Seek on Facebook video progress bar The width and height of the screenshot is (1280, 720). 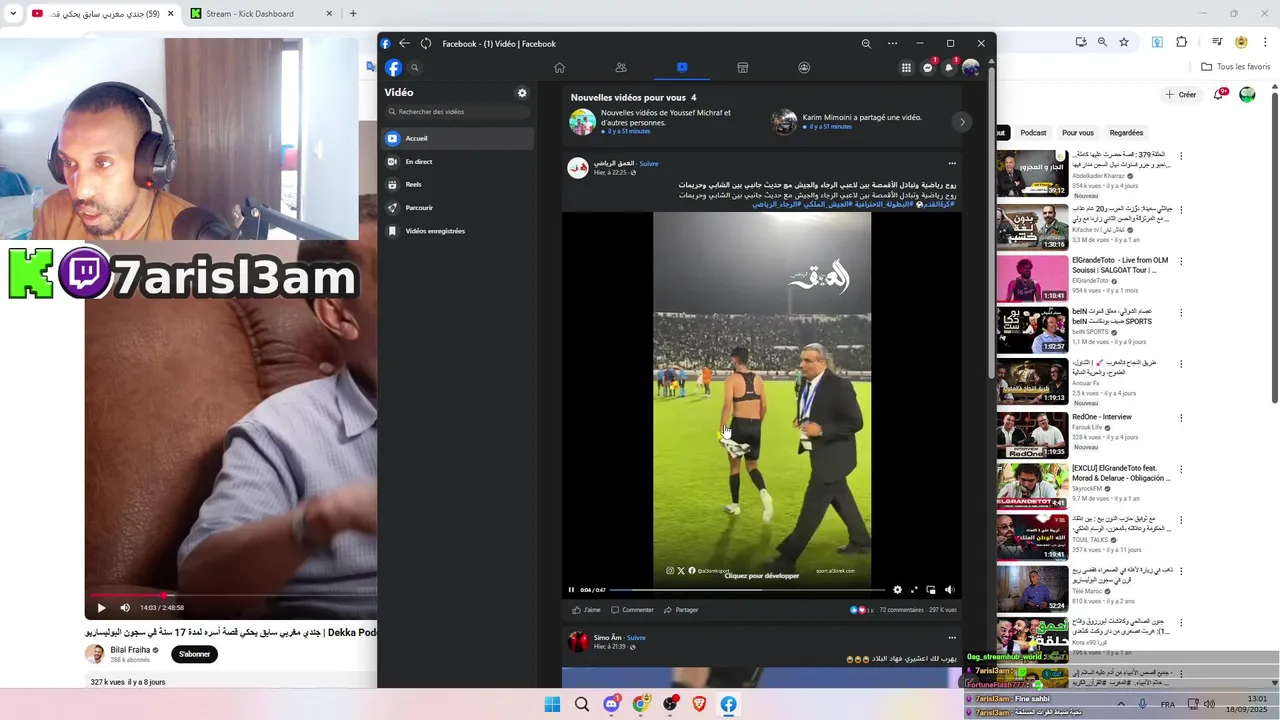[747, 590]
